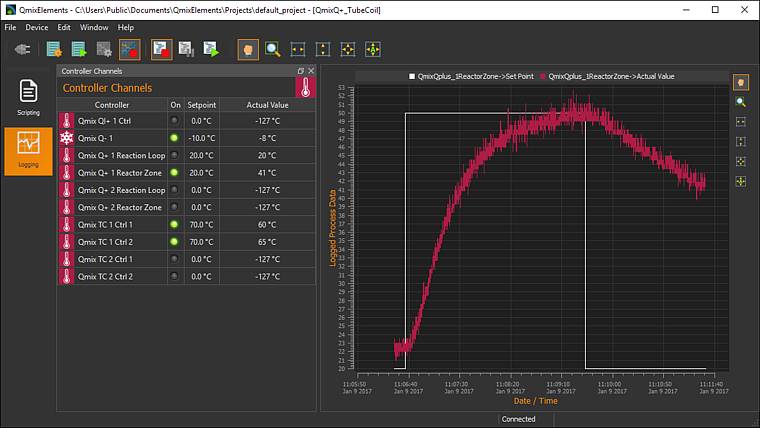Screen dimensions: 760x428
Task: Select the pan hand tool beside the graph
Action: coord(741,82)
